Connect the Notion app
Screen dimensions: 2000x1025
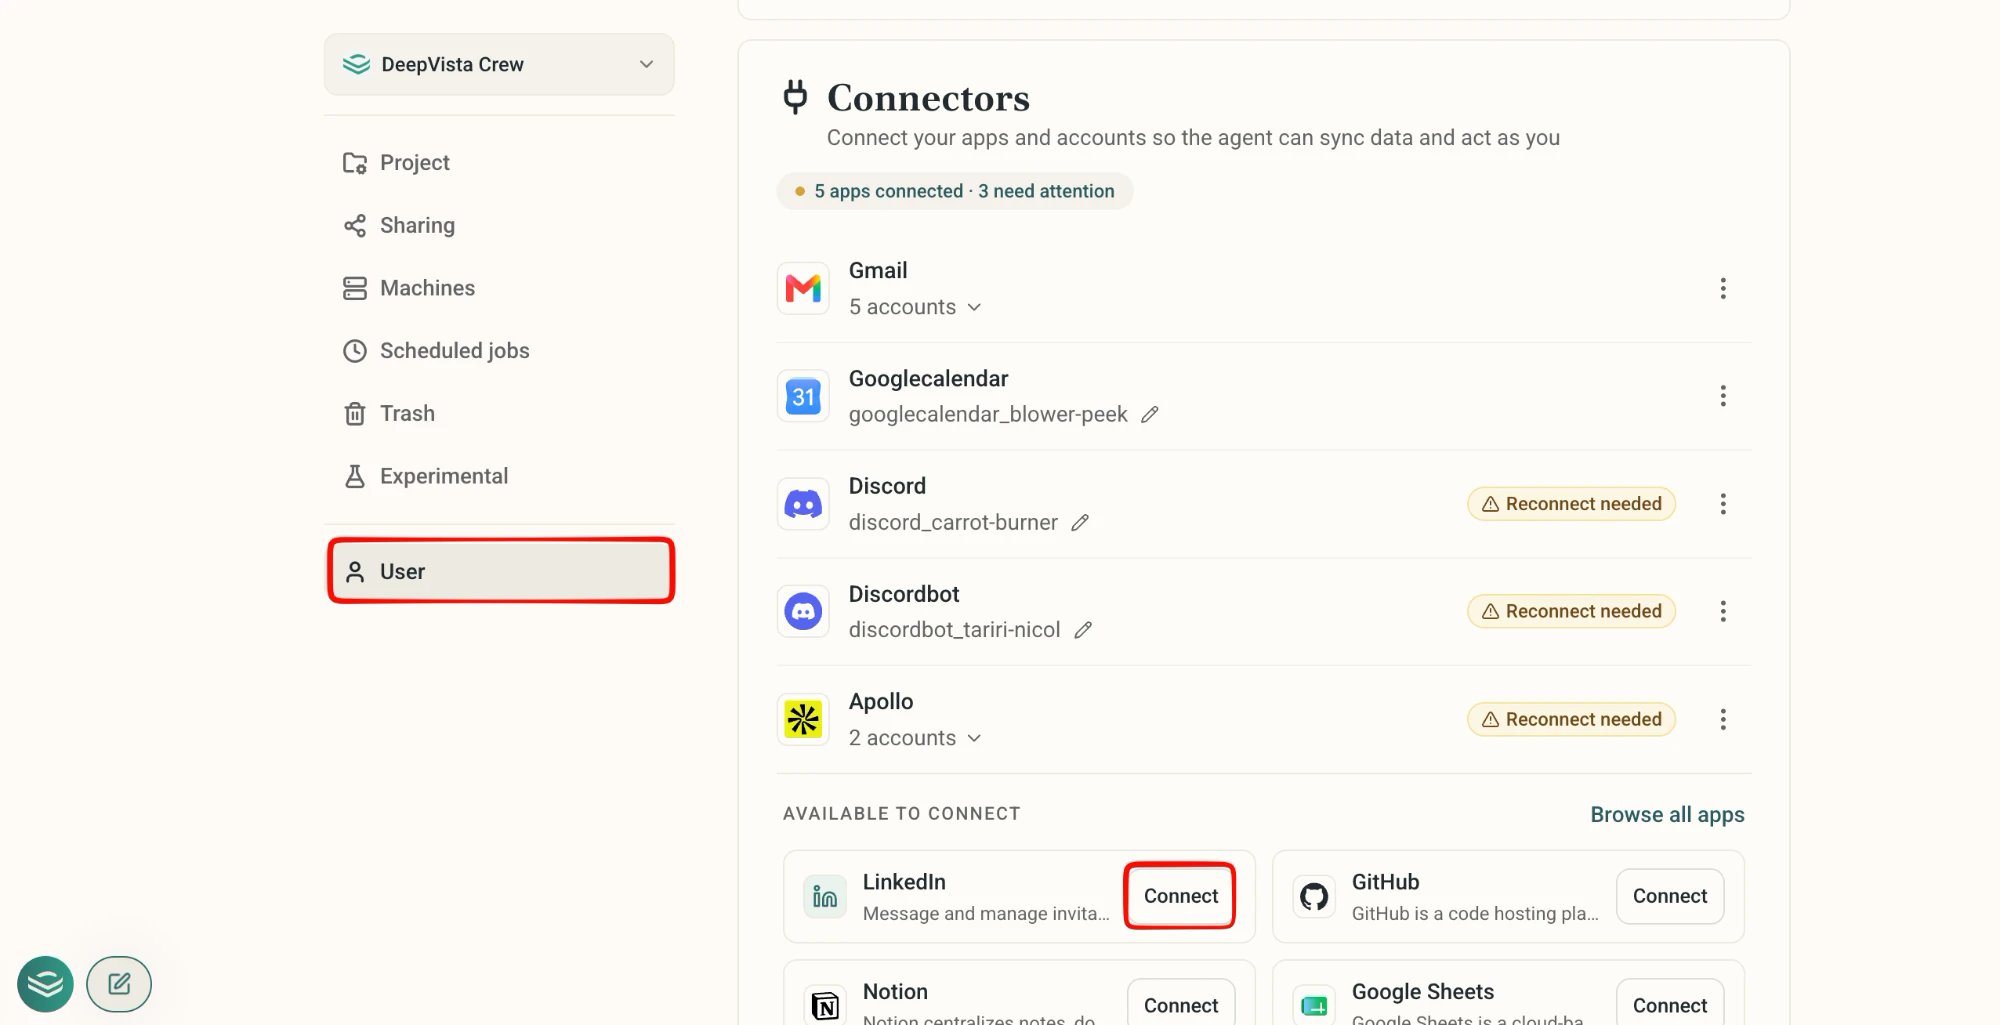[1180, 1003]
